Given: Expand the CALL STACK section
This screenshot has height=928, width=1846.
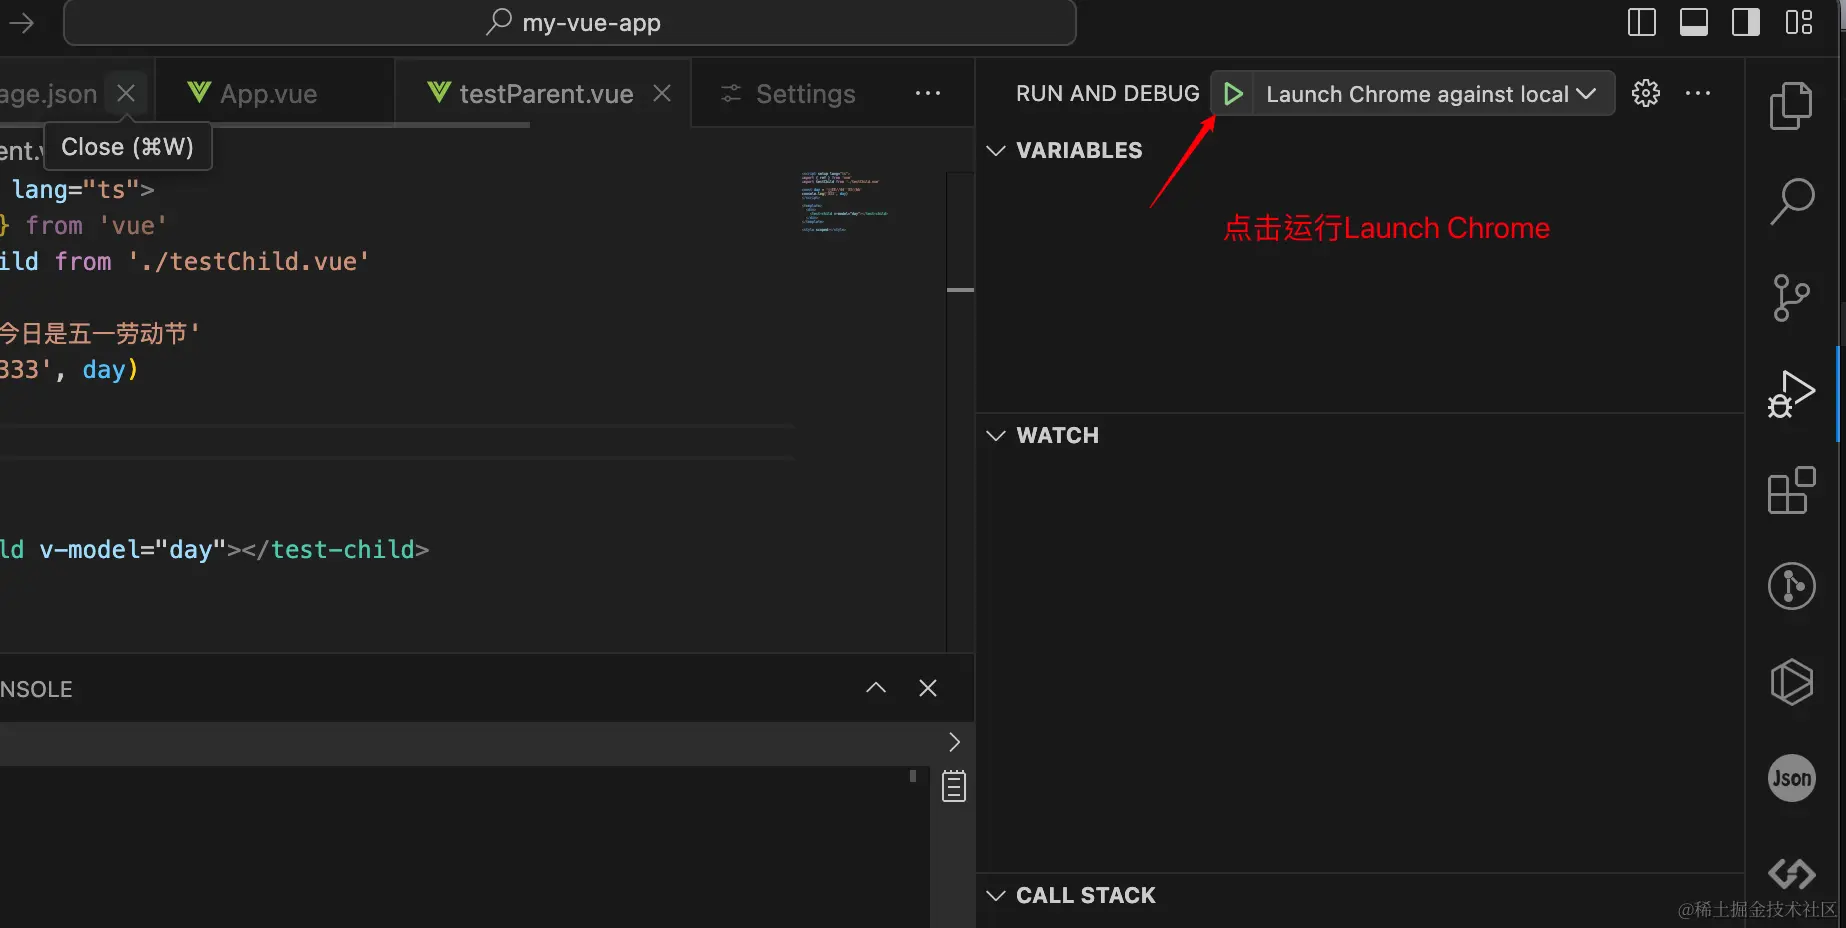Looking at the screenshot, I should [996, 895].
